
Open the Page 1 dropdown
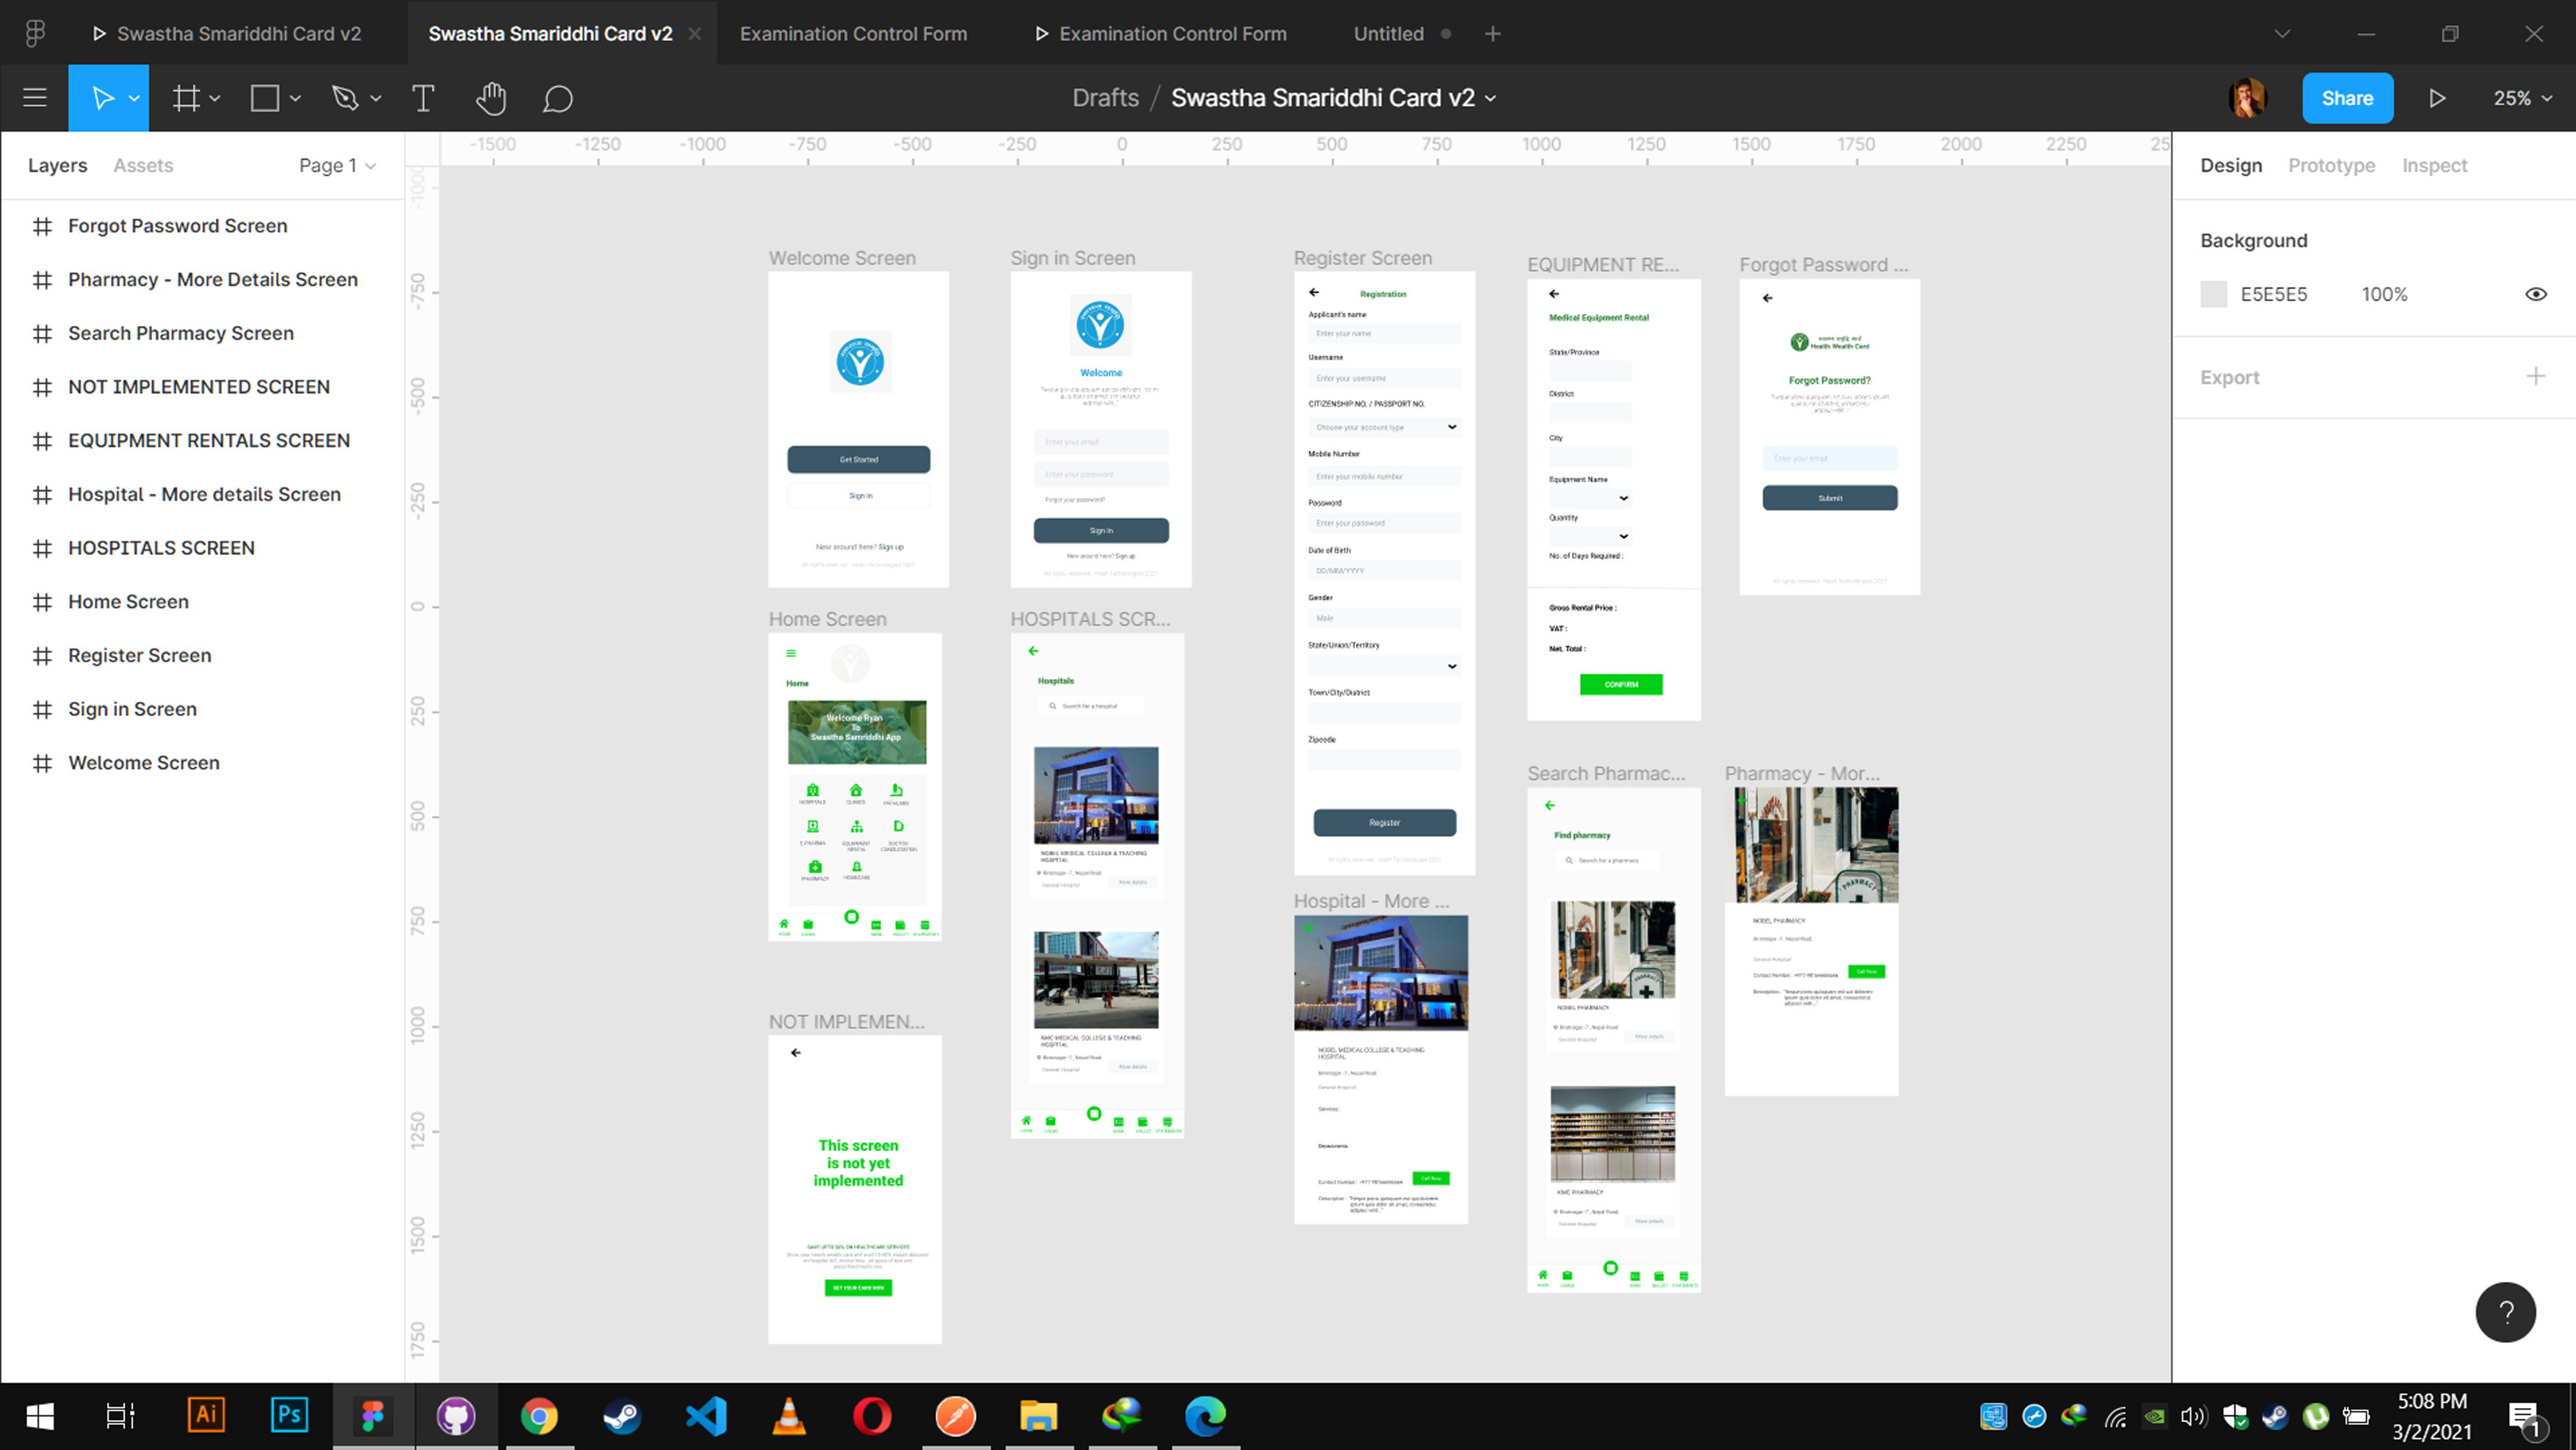[338, 165]
